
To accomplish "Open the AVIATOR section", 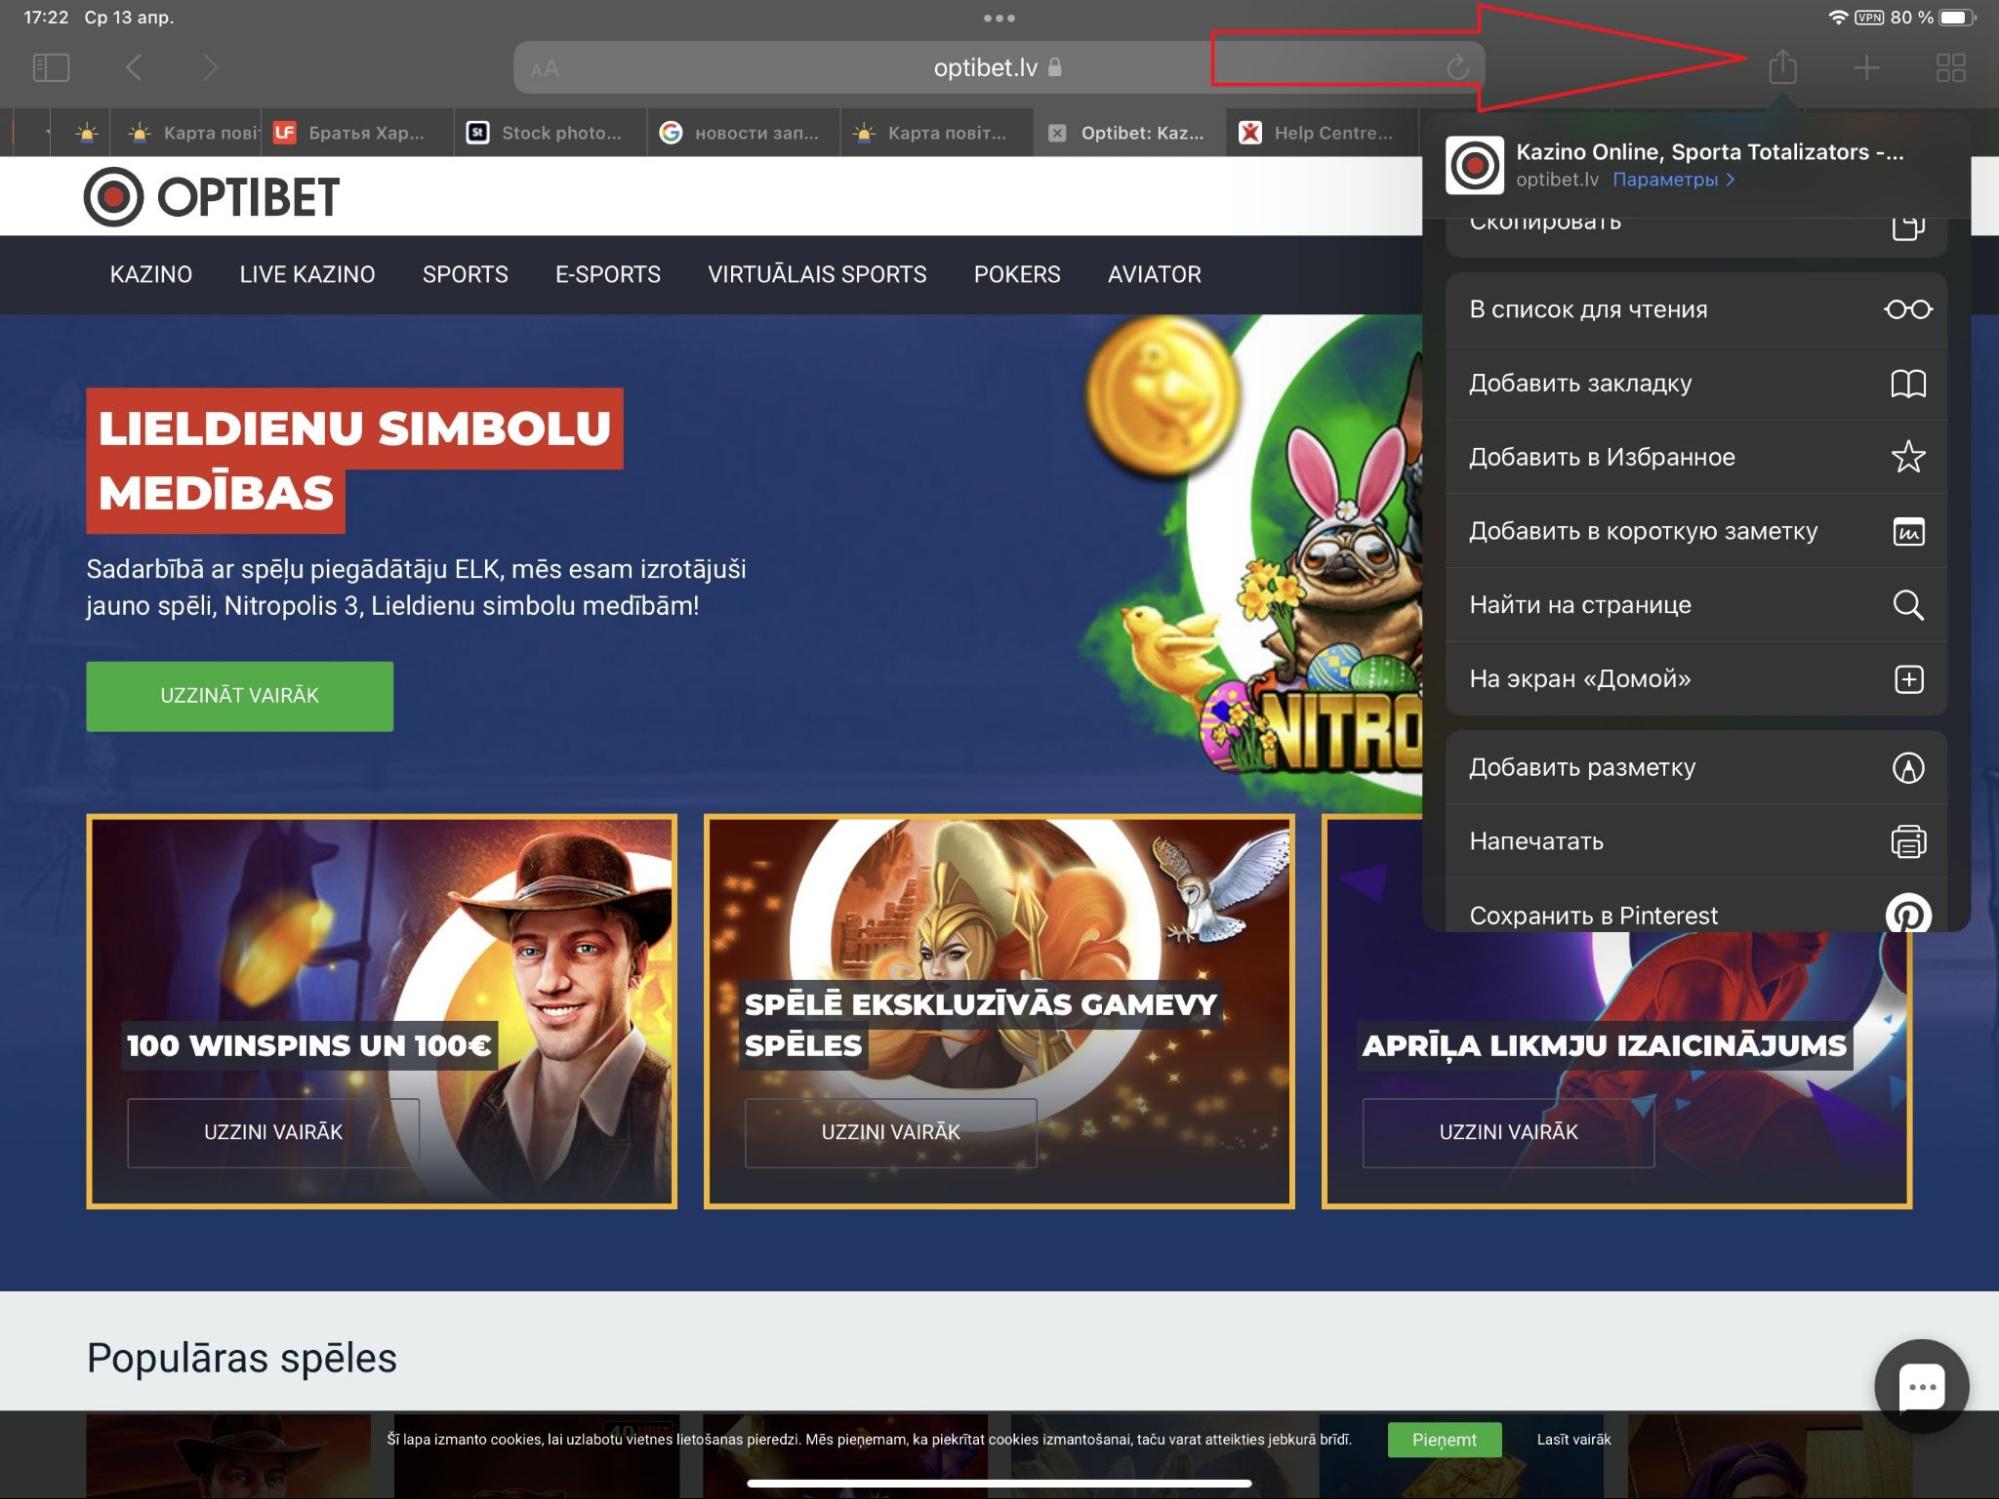I will click(1154, 275).
